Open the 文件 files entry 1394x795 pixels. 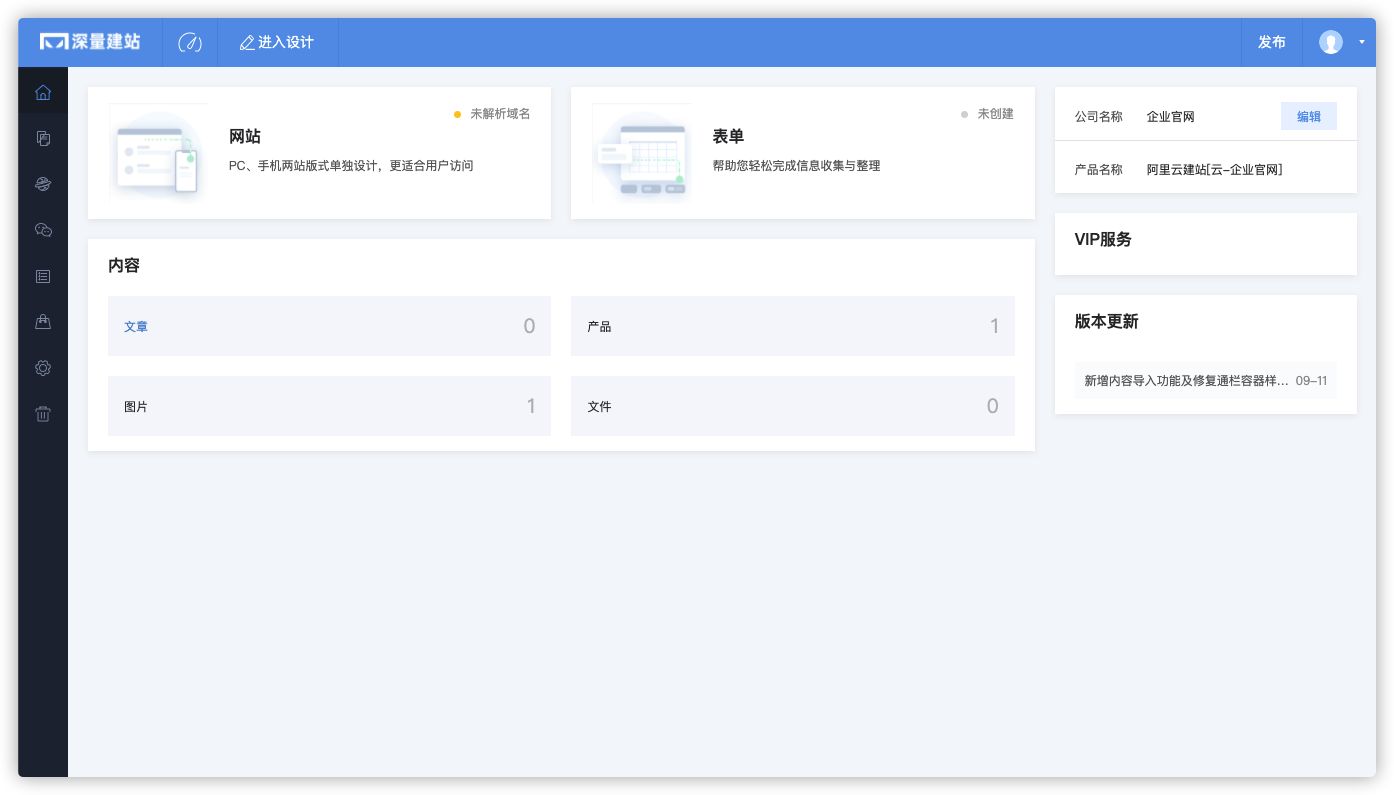[793, 406]
